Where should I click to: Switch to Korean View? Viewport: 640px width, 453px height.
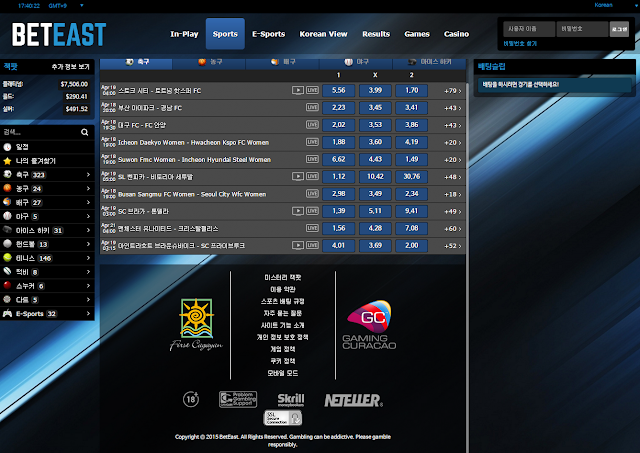(x=323, y=34)
